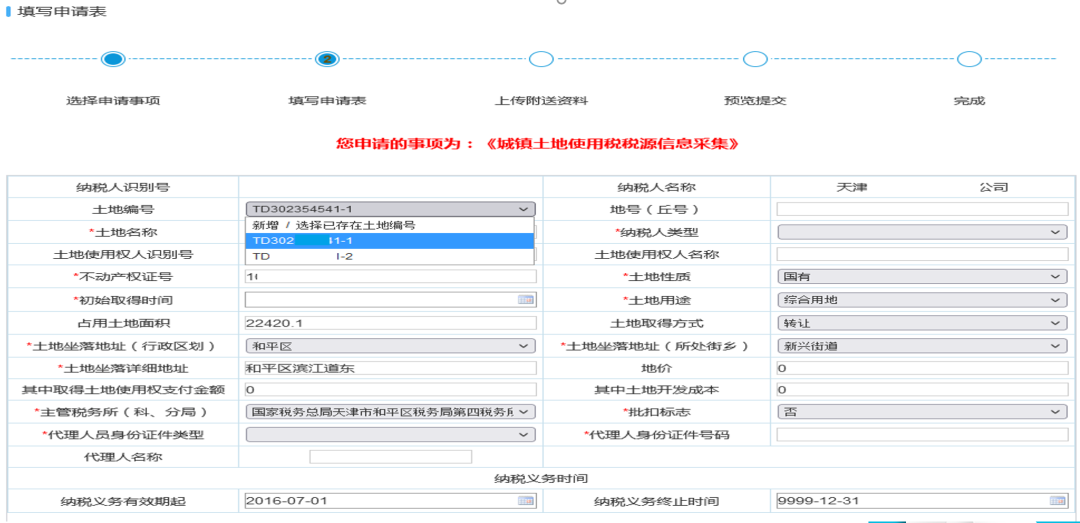Click the 地号（丘号）input field

coord(922,209)
